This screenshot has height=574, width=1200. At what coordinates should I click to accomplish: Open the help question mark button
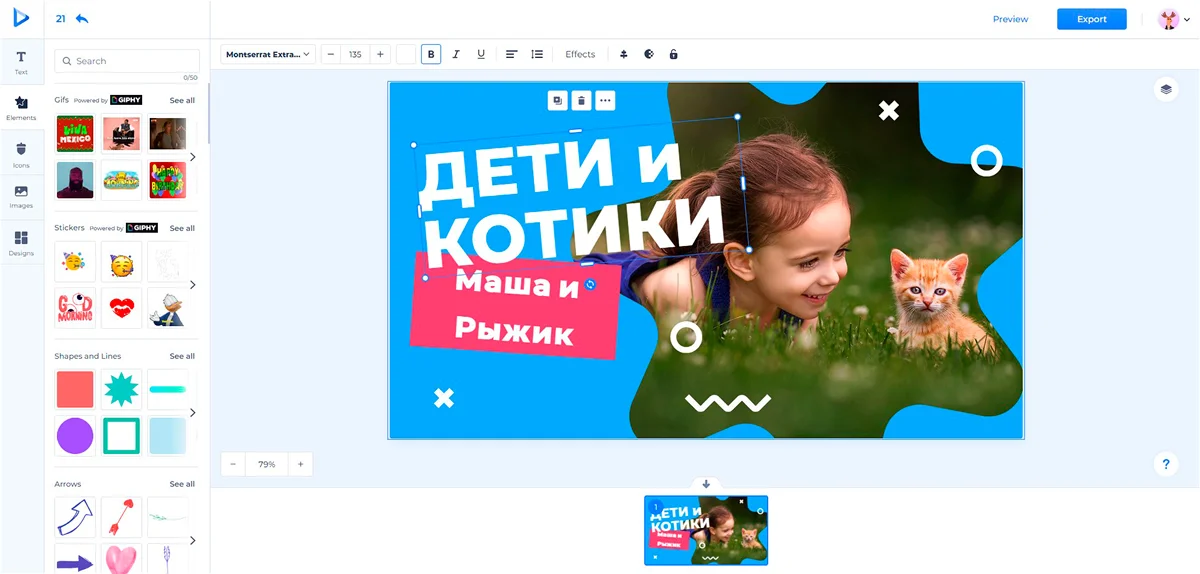(x=1165, y=464)
